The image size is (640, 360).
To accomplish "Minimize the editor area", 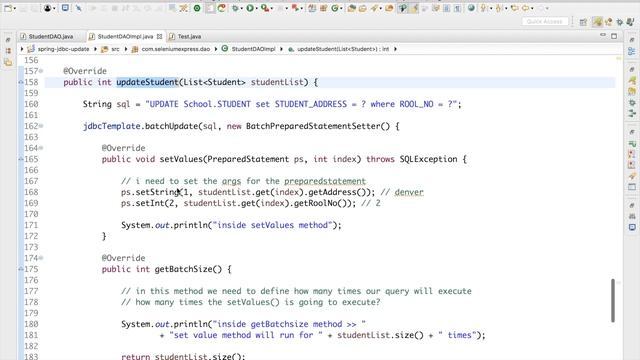I will 603,36.
